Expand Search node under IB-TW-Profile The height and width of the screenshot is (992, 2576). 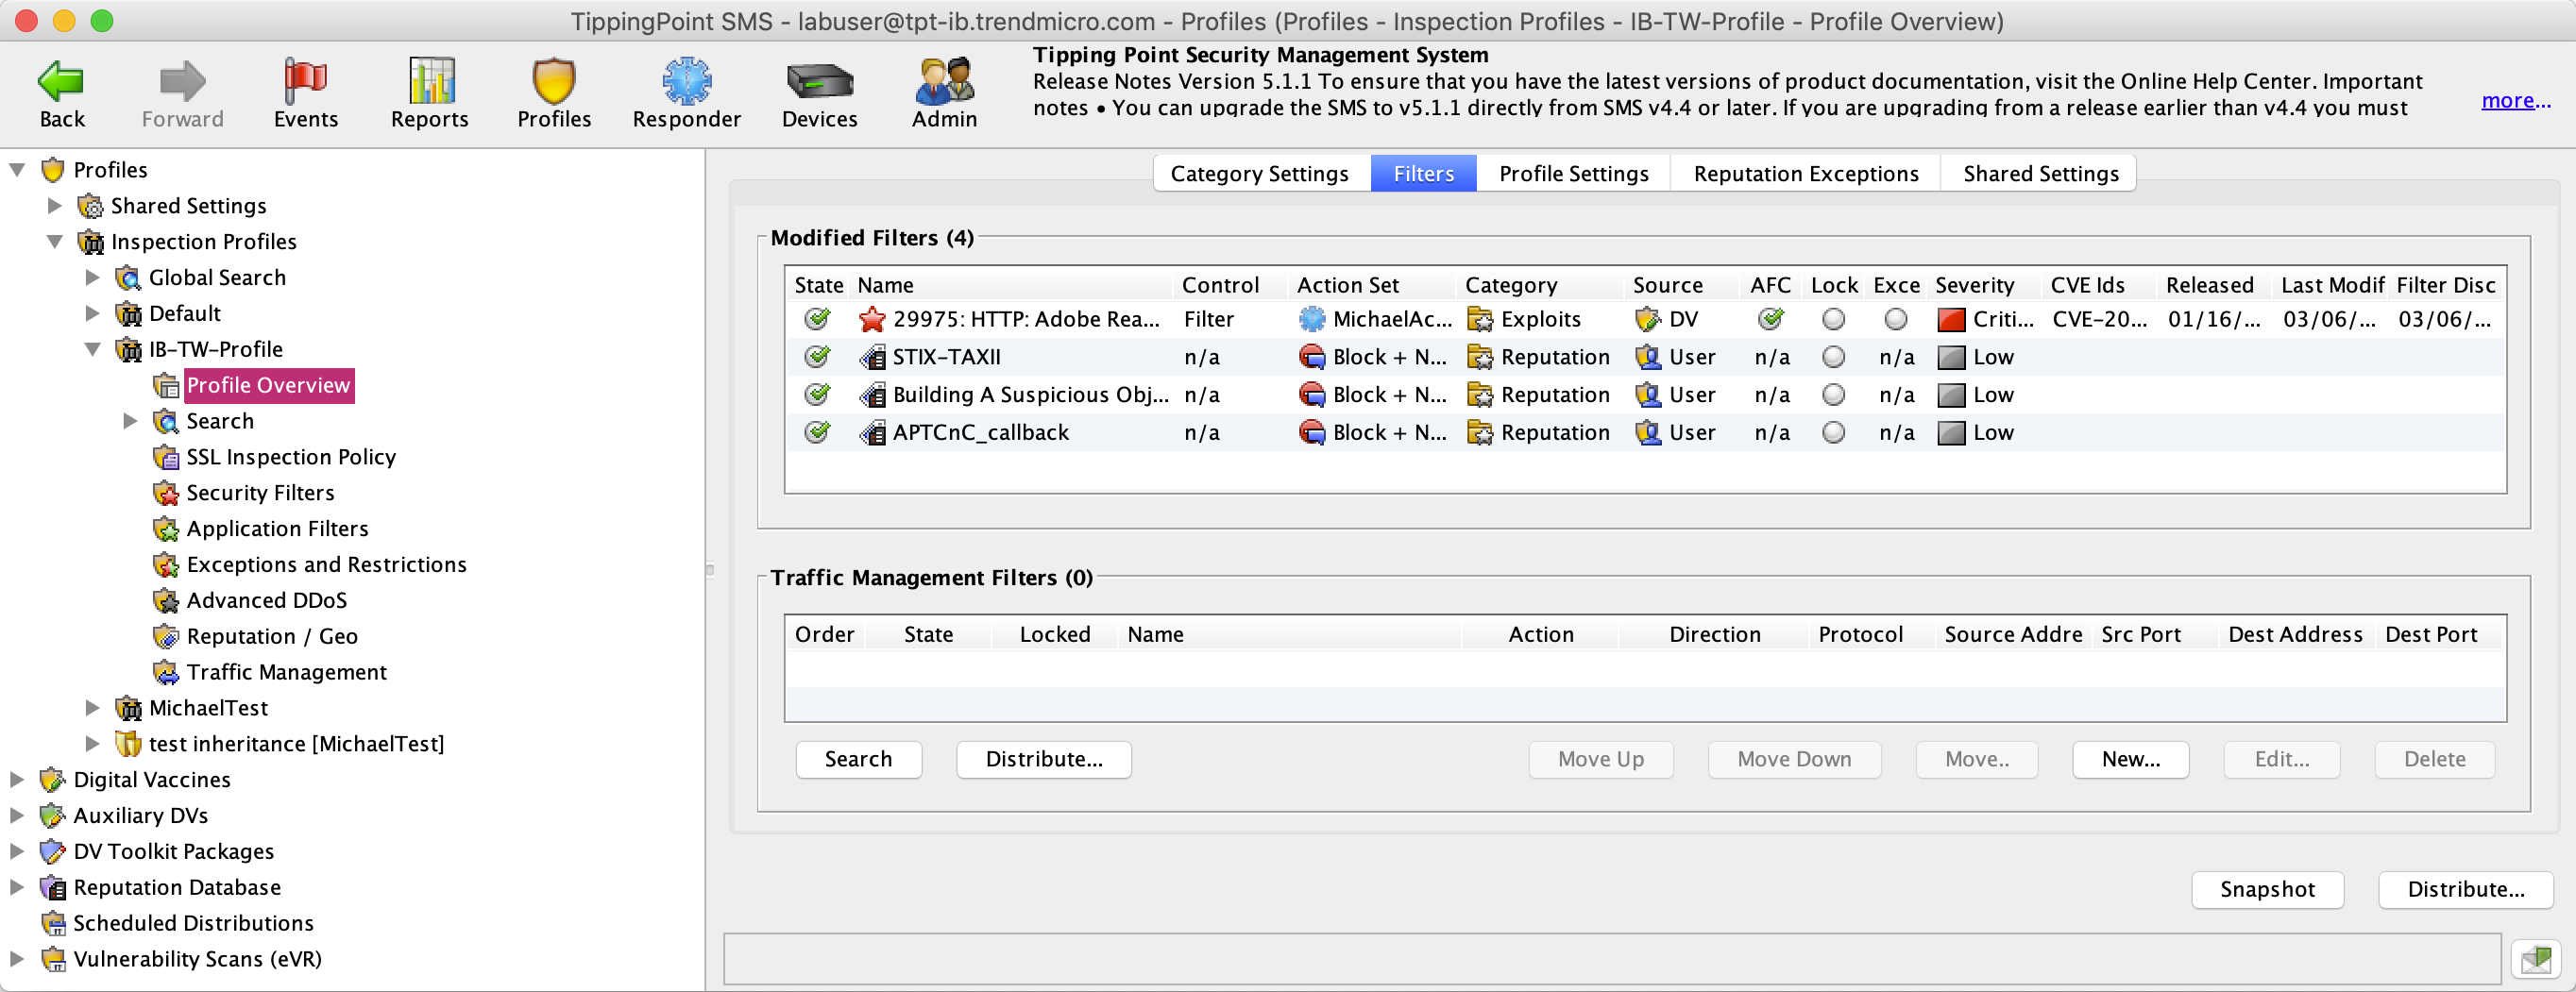(x=130, y=421)
